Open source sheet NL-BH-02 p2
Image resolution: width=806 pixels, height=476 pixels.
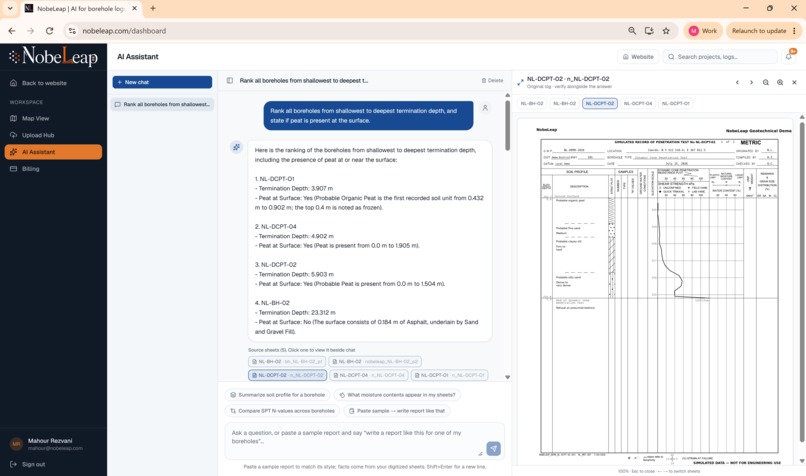(375, 362)
